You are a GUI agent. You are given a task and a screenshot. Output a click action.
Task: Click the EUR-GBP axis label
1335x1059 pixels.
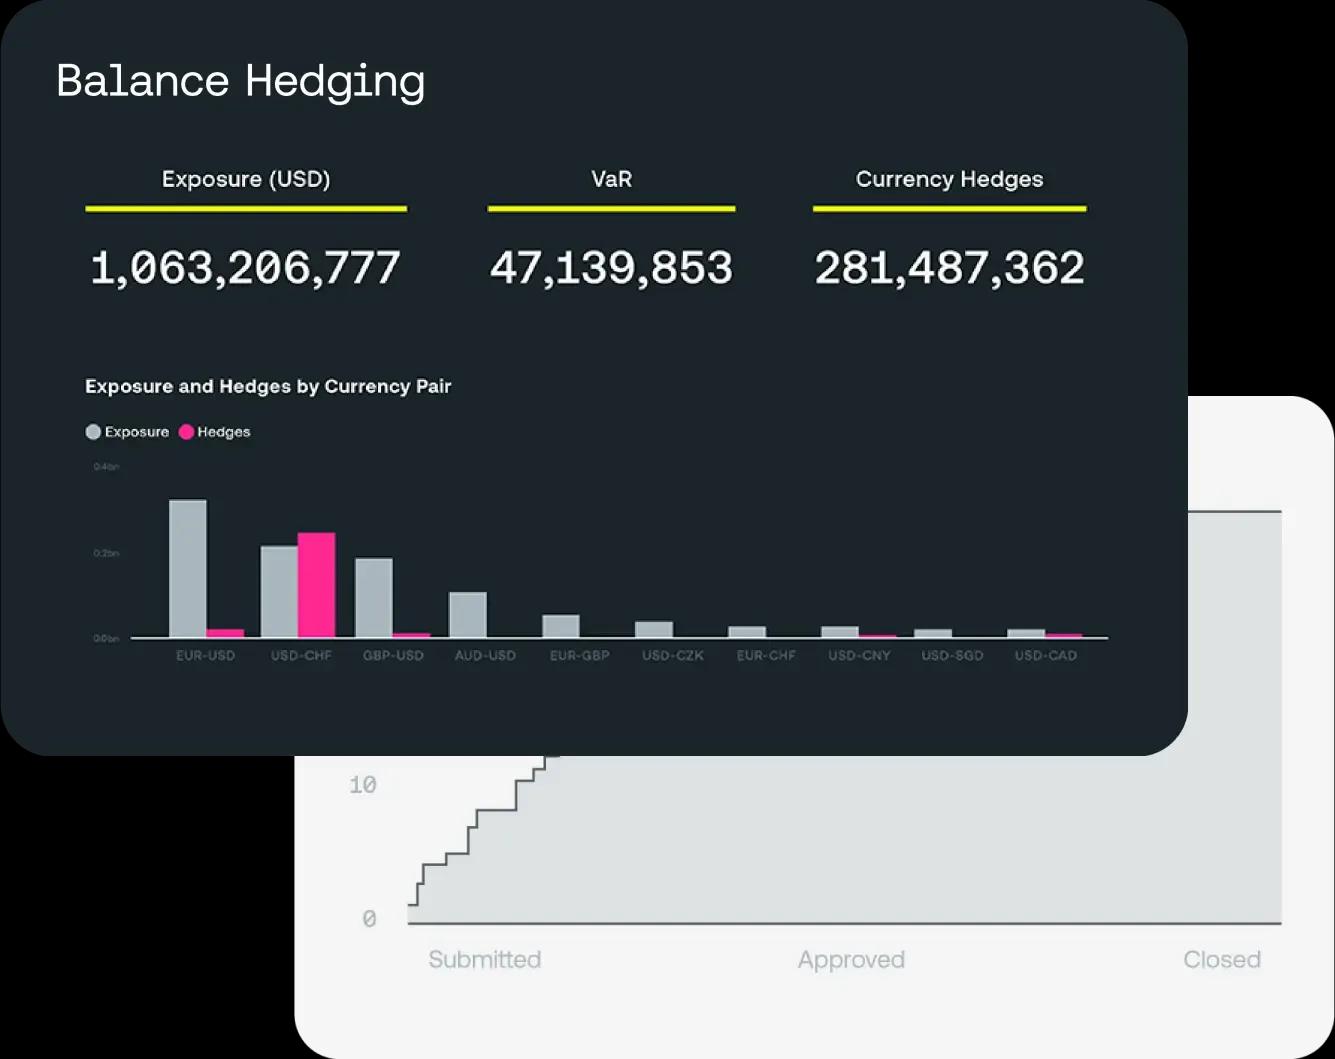[x=579, y=656]
